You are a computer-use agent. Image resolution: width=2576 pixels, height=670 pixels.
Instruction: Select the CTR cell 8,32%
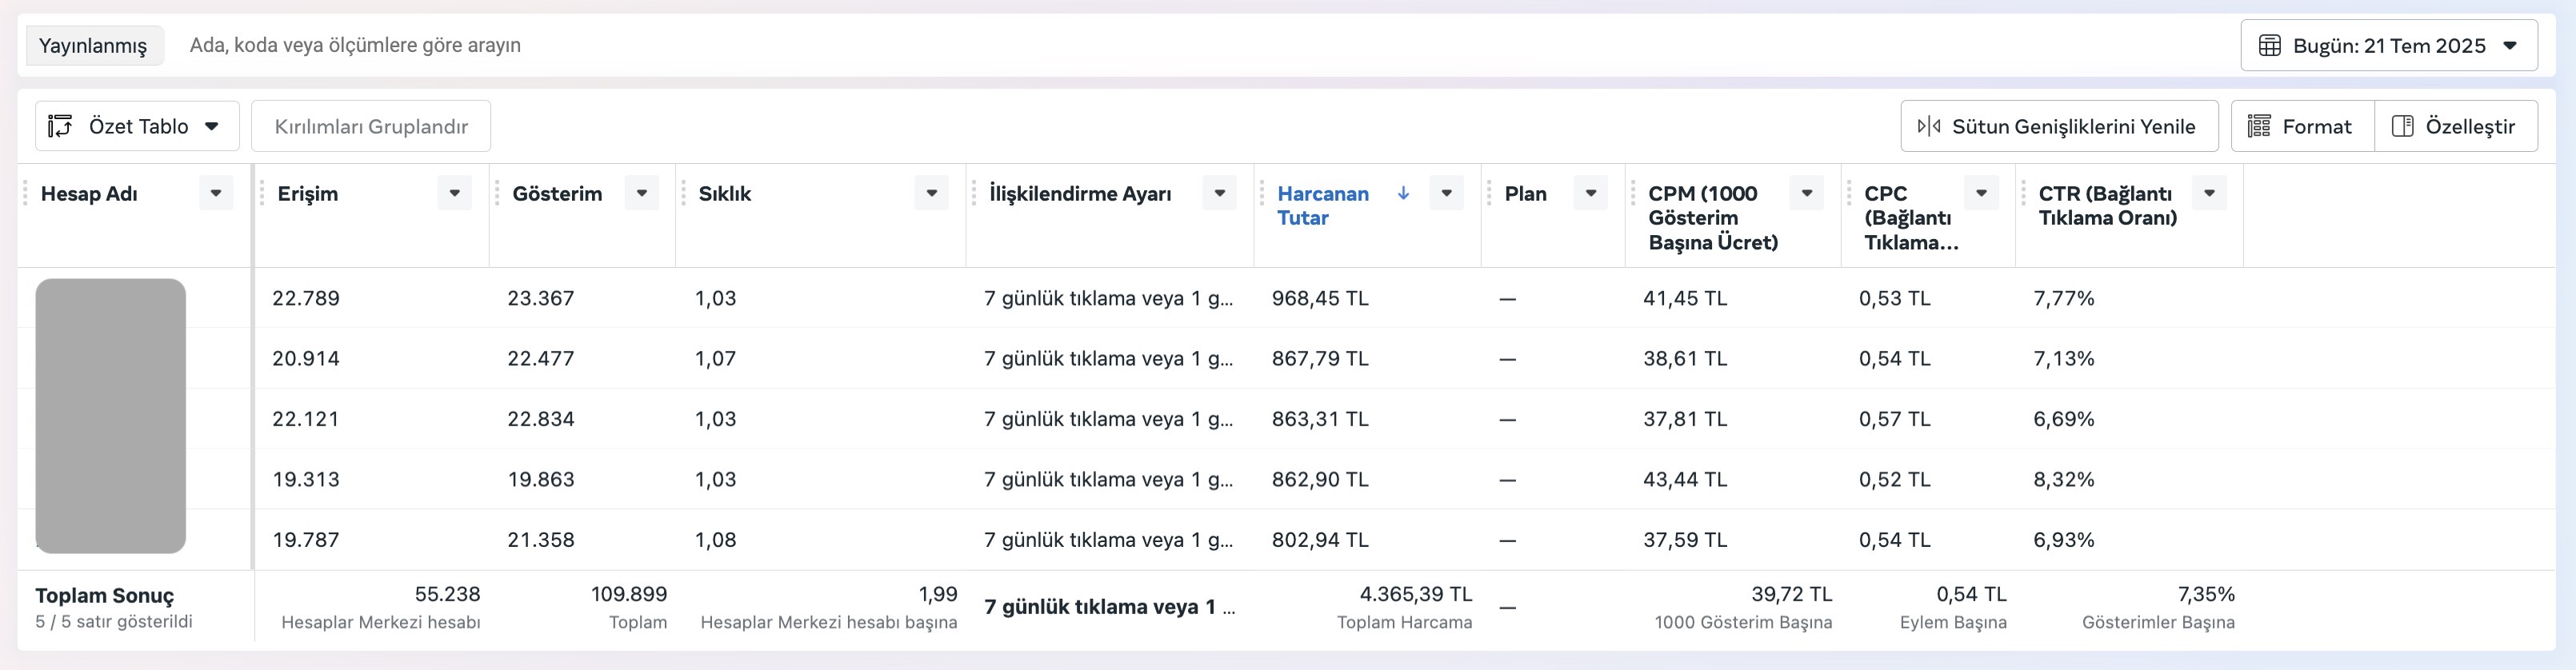coord(2063,479)
